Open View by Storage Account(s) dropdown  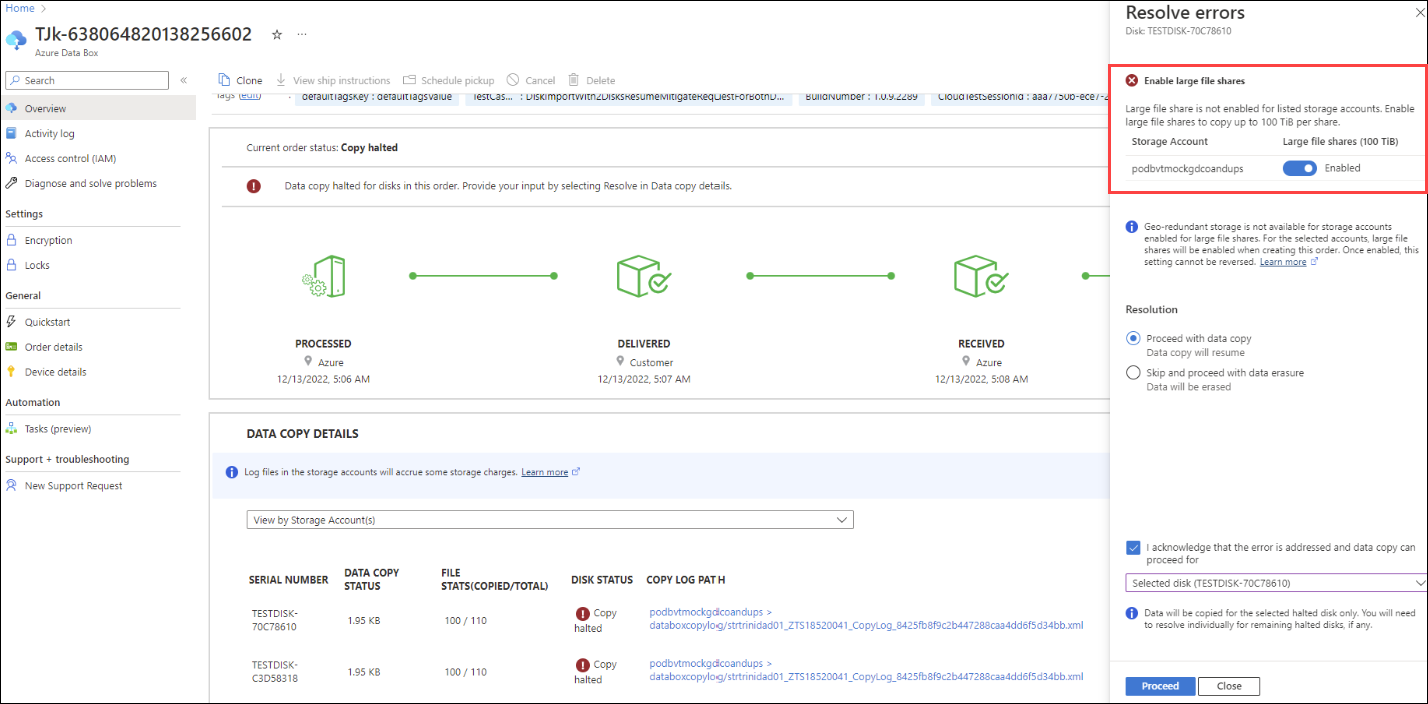[x=550, y=520]
